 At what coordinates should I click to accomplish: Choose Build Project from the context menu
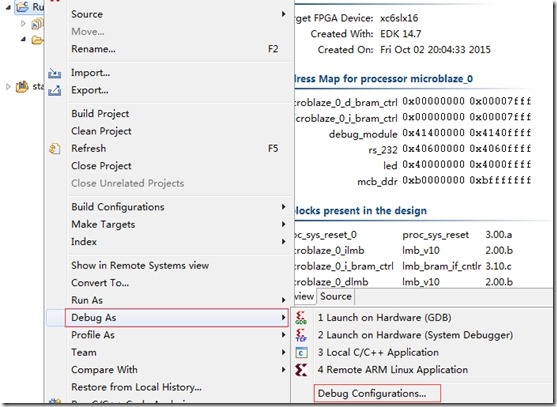[x=100, y=114]
